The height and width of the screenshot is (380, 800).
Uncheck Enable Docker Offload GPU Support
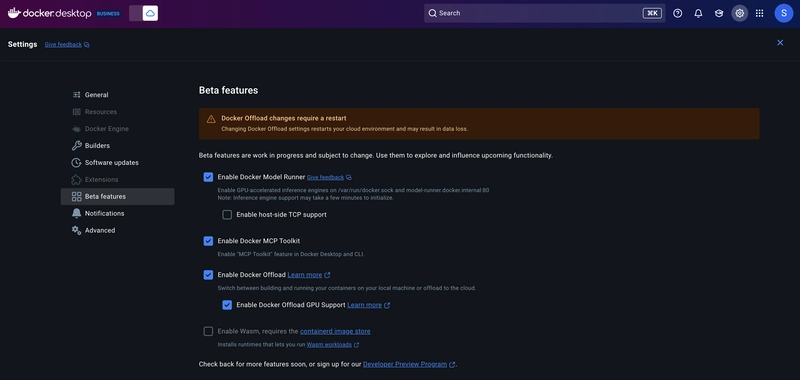click(227, 305)
